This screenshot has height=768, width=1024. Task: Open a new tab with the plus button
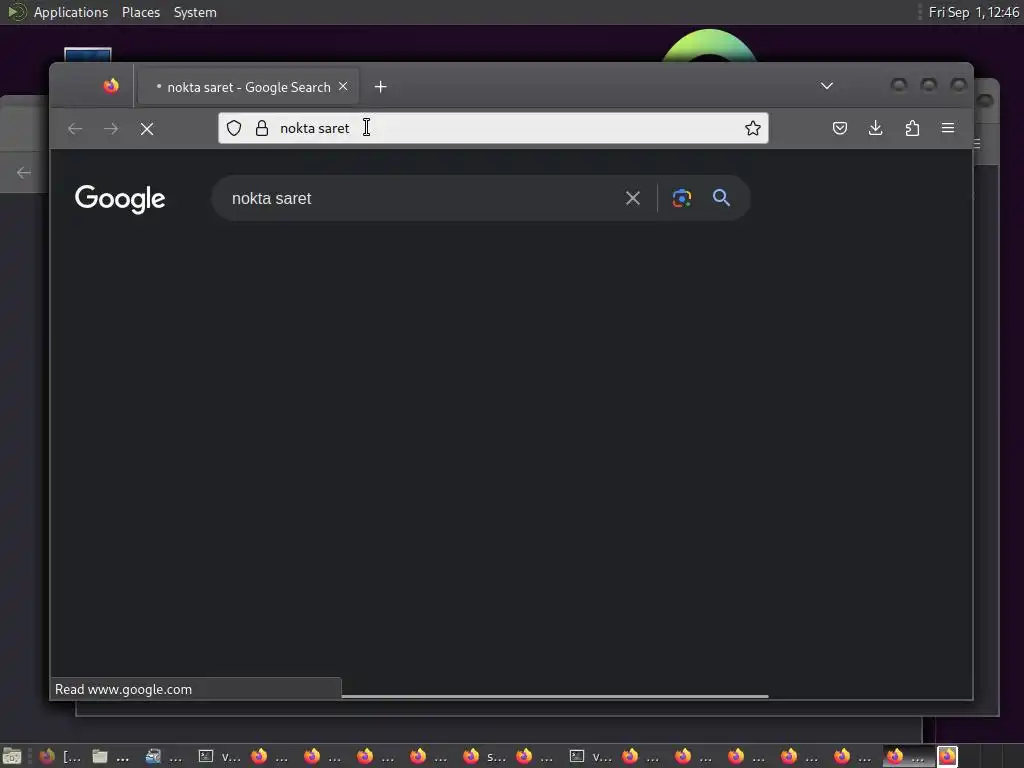pos(380,86)
